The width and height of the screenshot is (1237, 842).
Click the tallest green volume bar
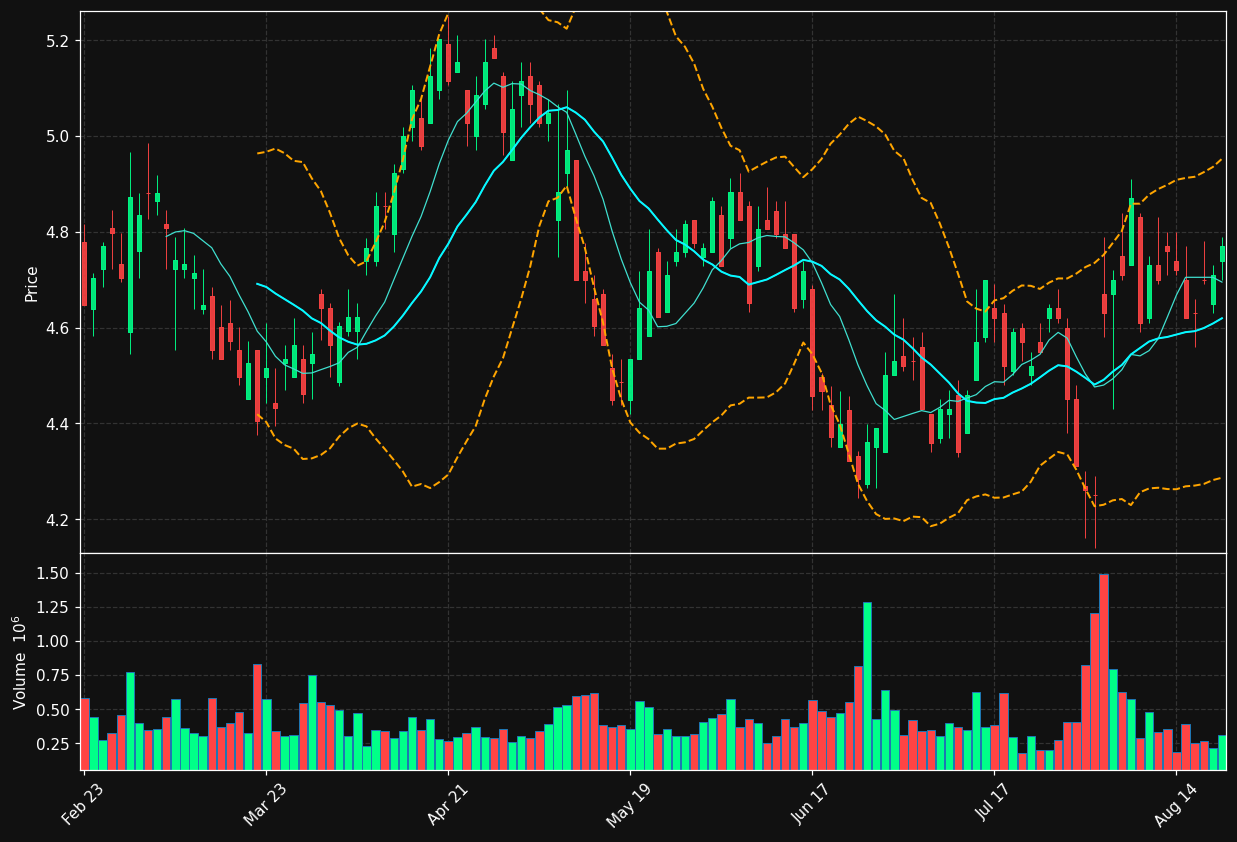(867, 686)
